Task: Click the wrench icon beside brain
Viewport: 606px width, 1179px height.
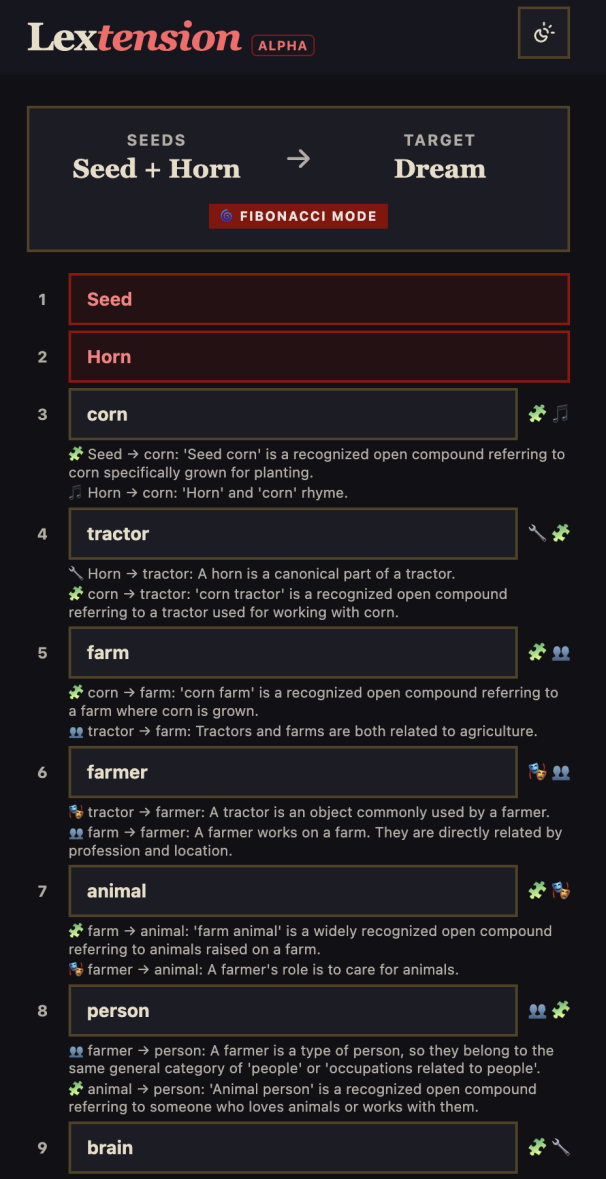Action: tap(560, 1147)
